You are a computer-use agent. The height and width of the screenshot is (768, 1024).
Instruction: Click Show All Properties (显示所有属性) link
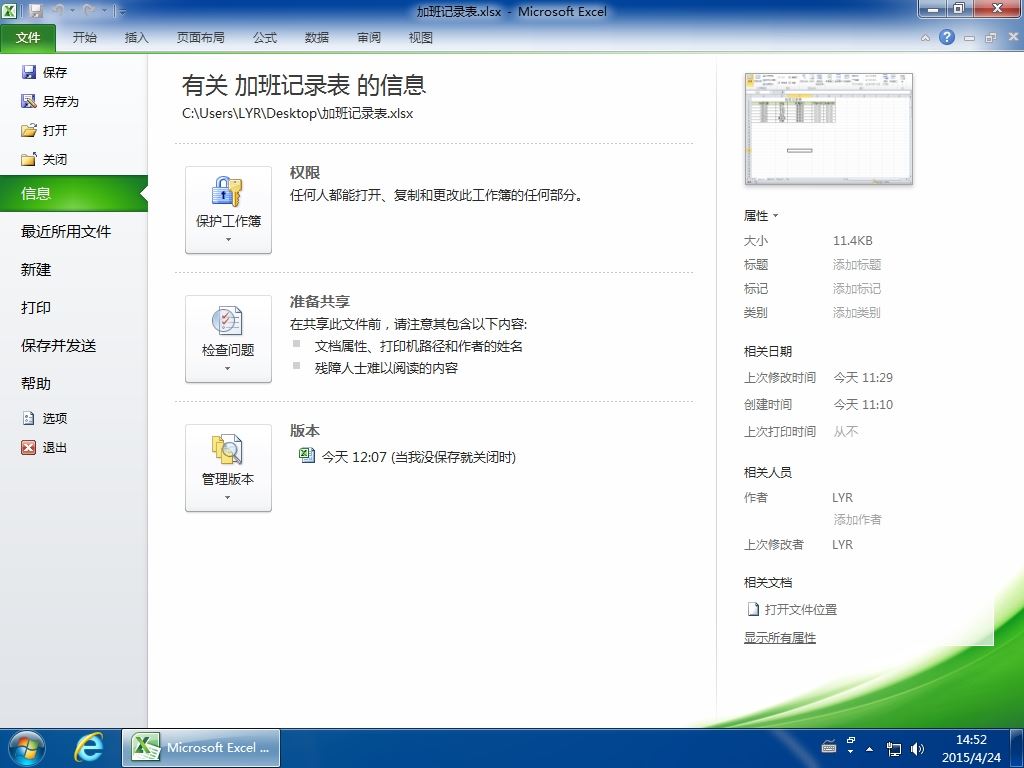coord(780,637)
